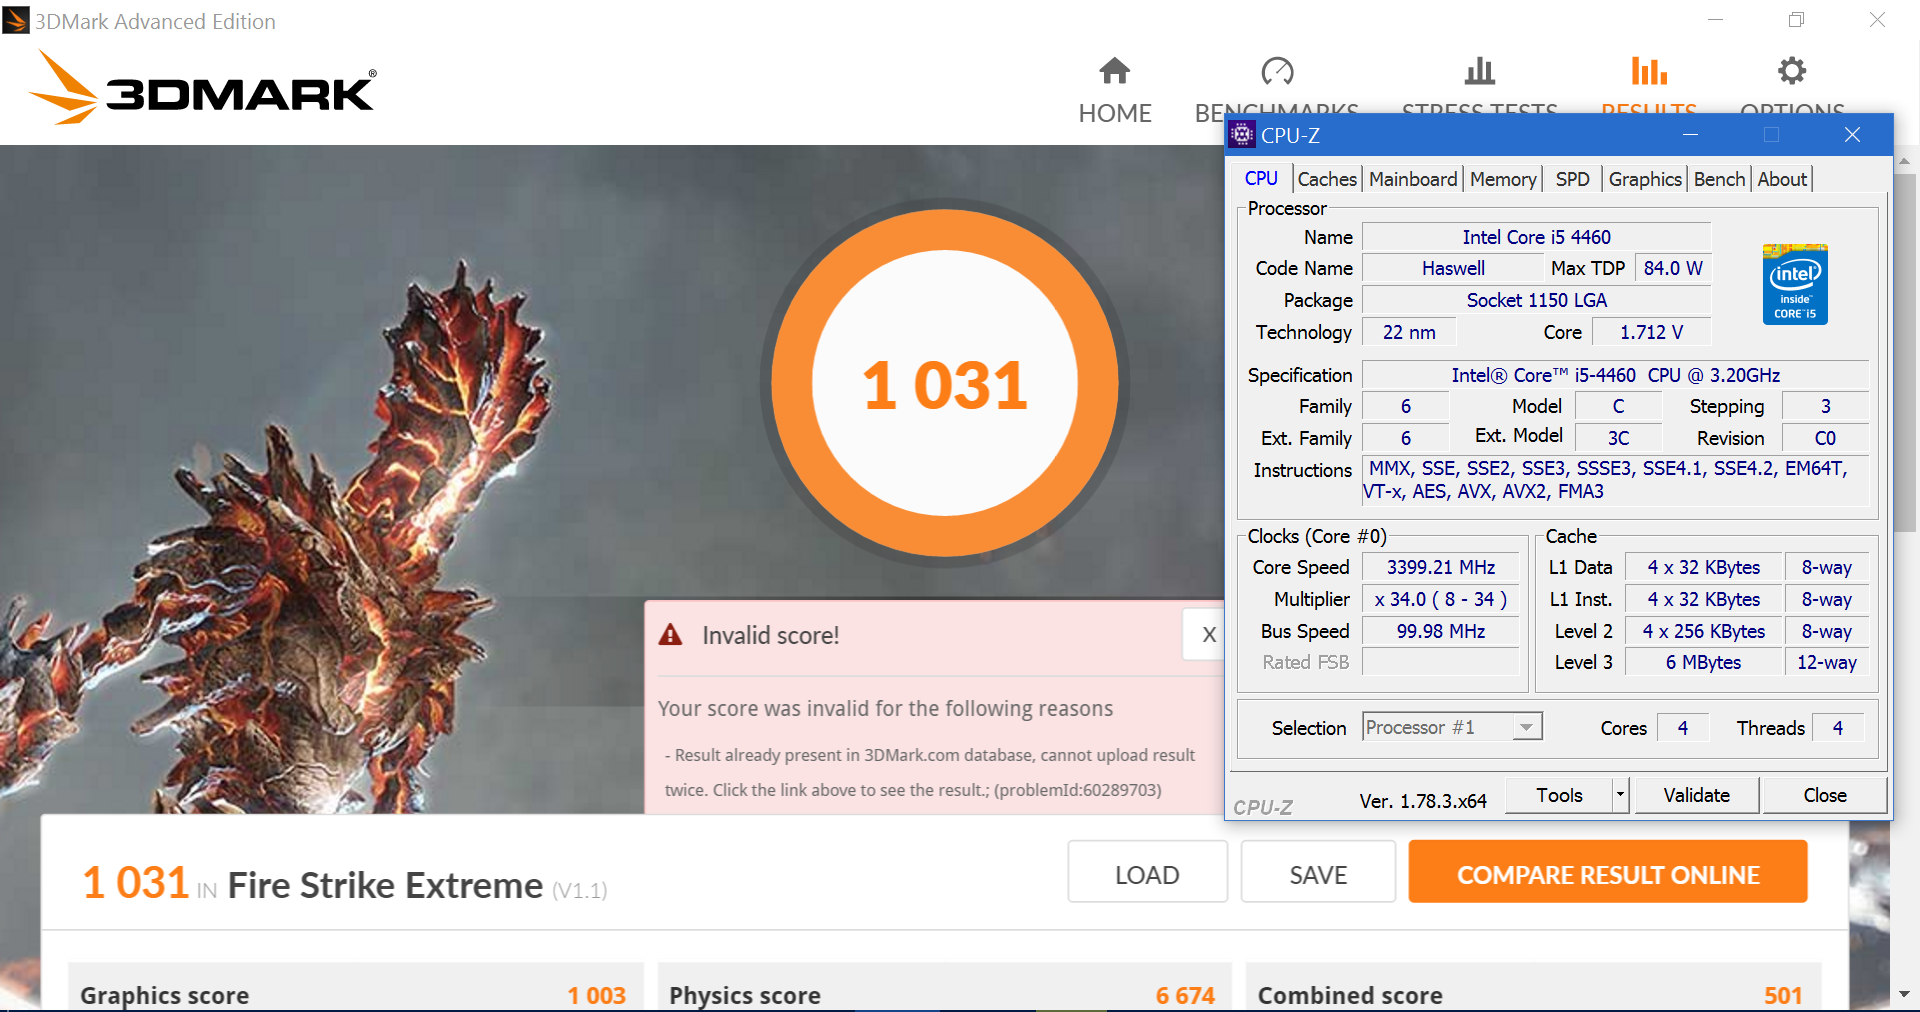Open the Stress Tests bar-chart icon
Viewport: 1920px width, 1012px height.
point(1479,71)
